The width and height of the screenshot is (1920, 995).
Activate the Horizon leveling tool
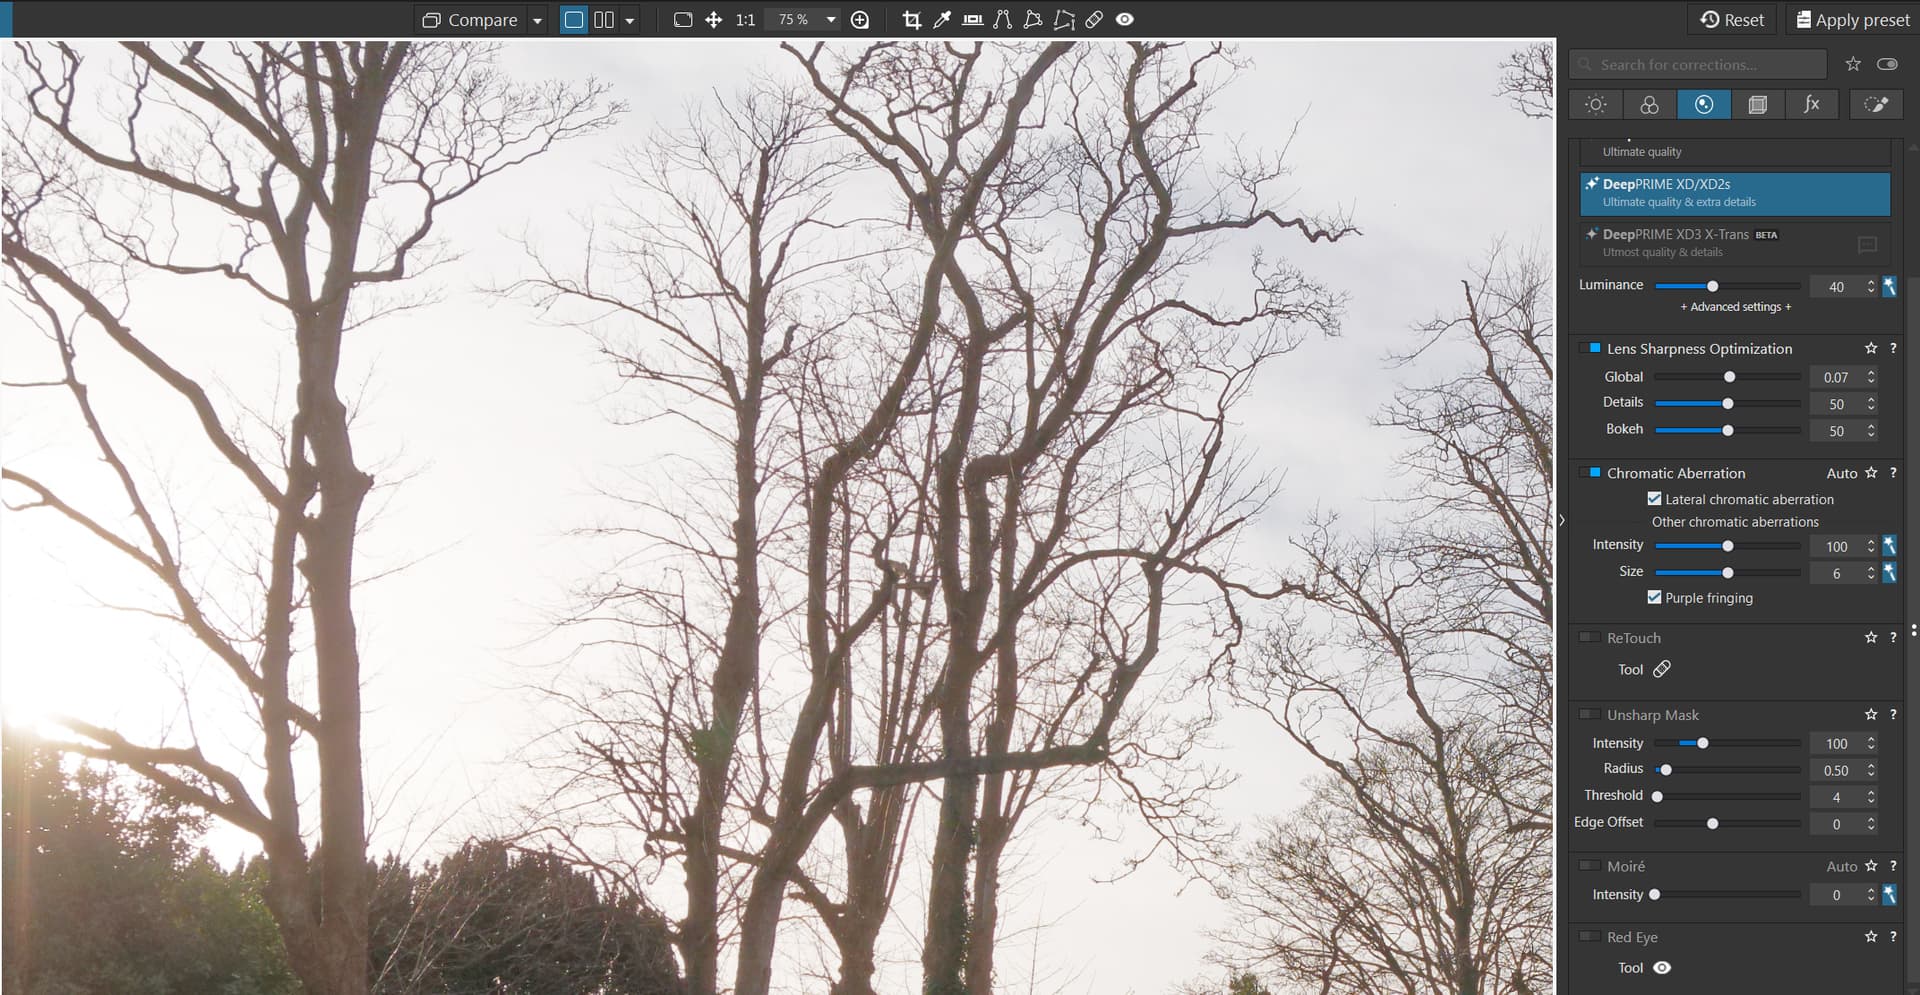click(x=972, y=20)
